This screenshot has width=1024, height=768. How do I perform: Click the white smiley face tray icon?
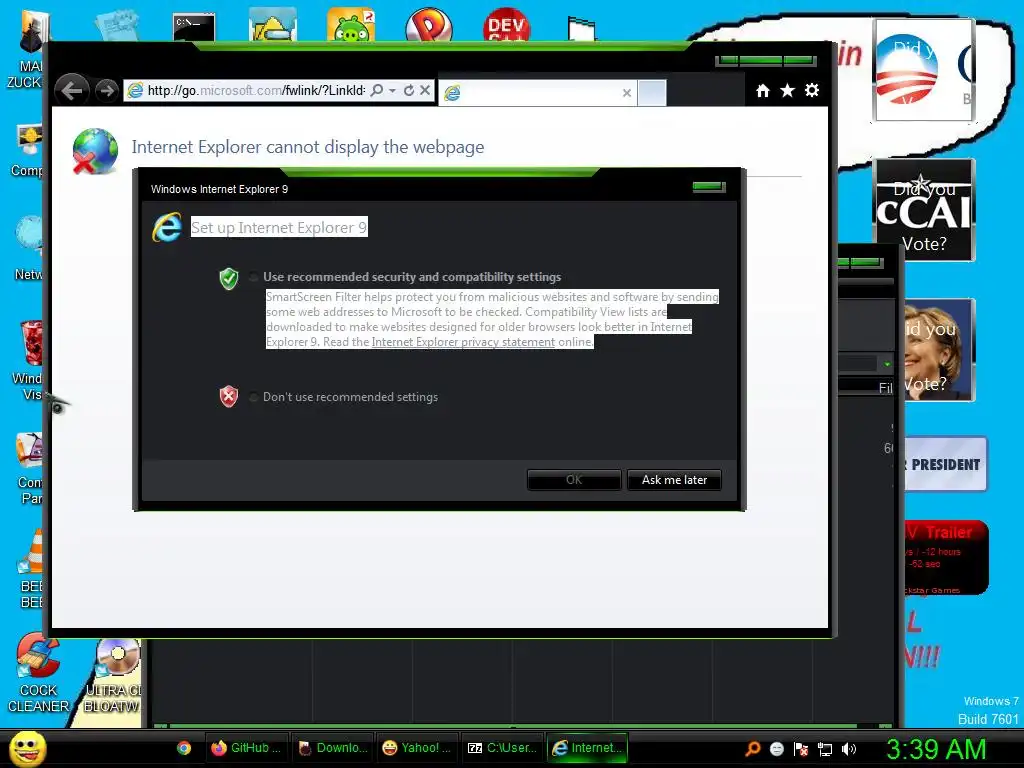(x=776, y=749)
